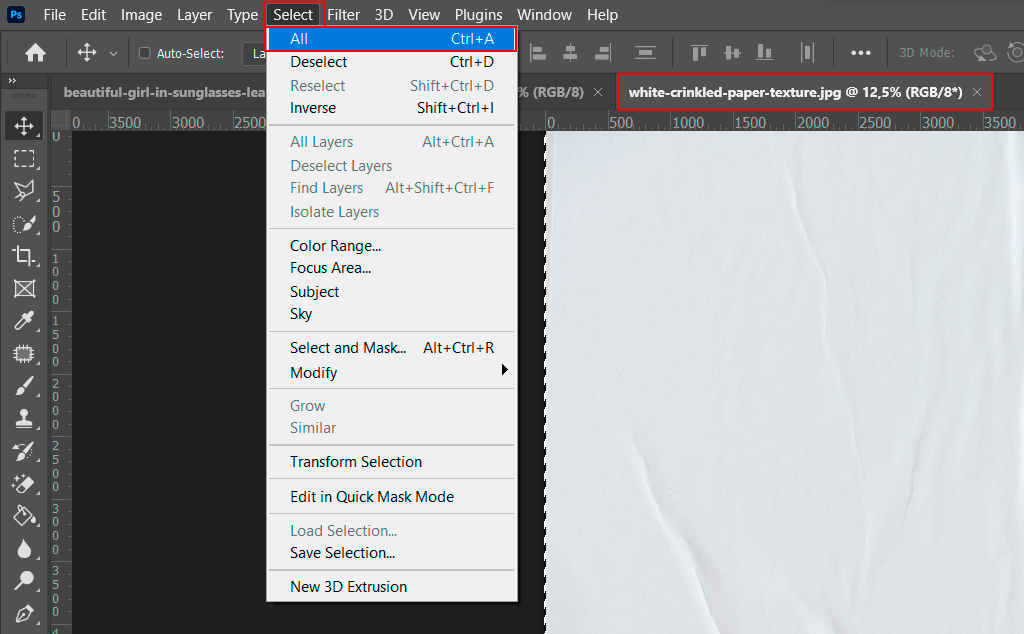Open the Move tool preset dropdown arrow

[113, 53]
